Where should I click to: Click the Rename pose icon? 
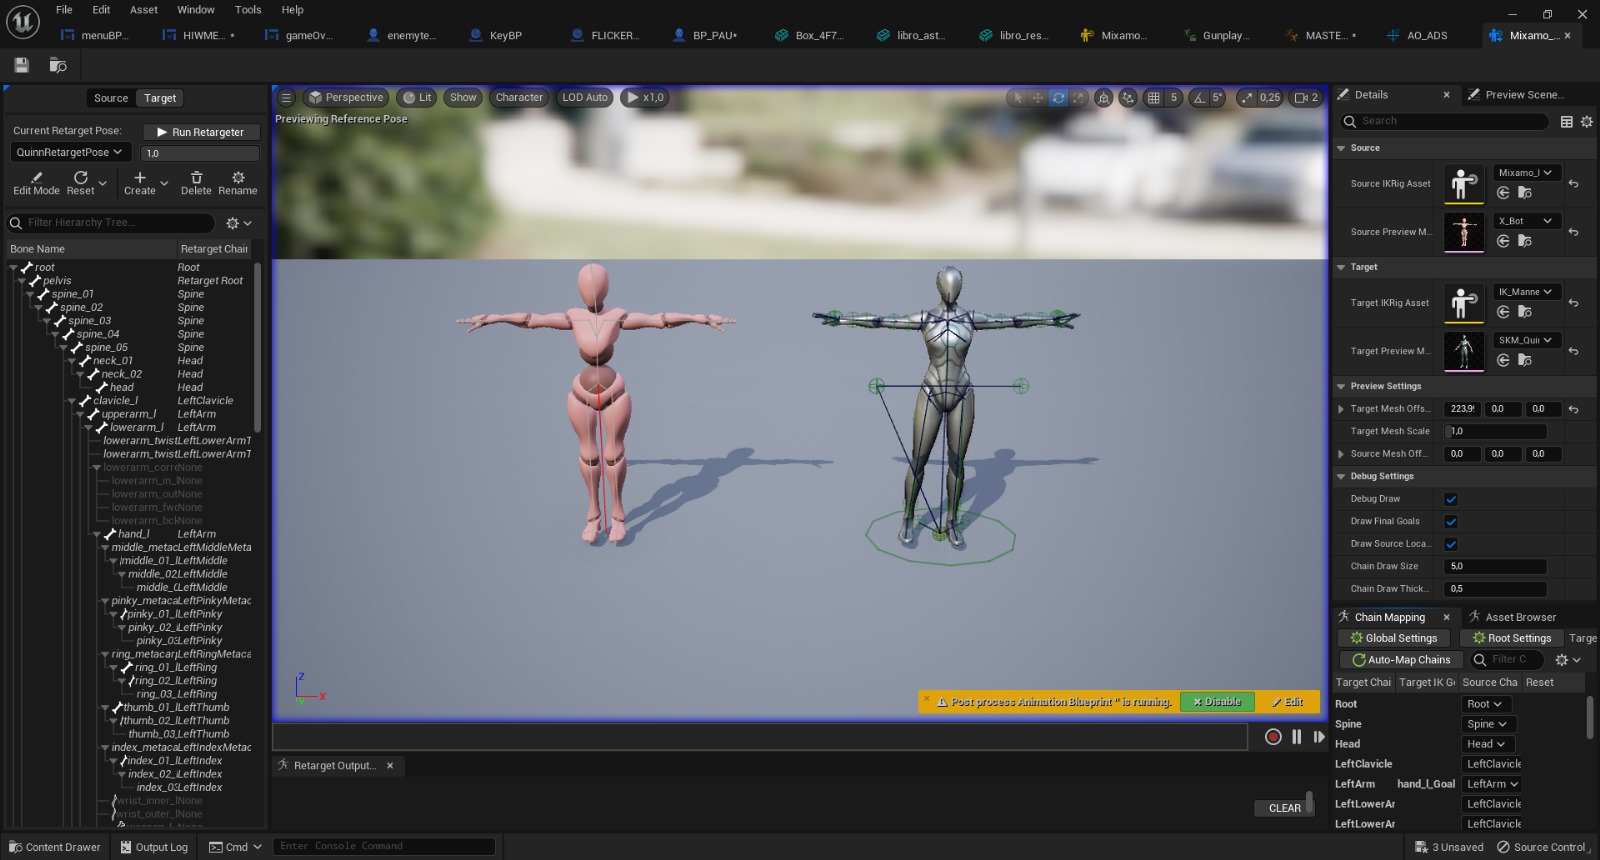[x=238, y=178]
